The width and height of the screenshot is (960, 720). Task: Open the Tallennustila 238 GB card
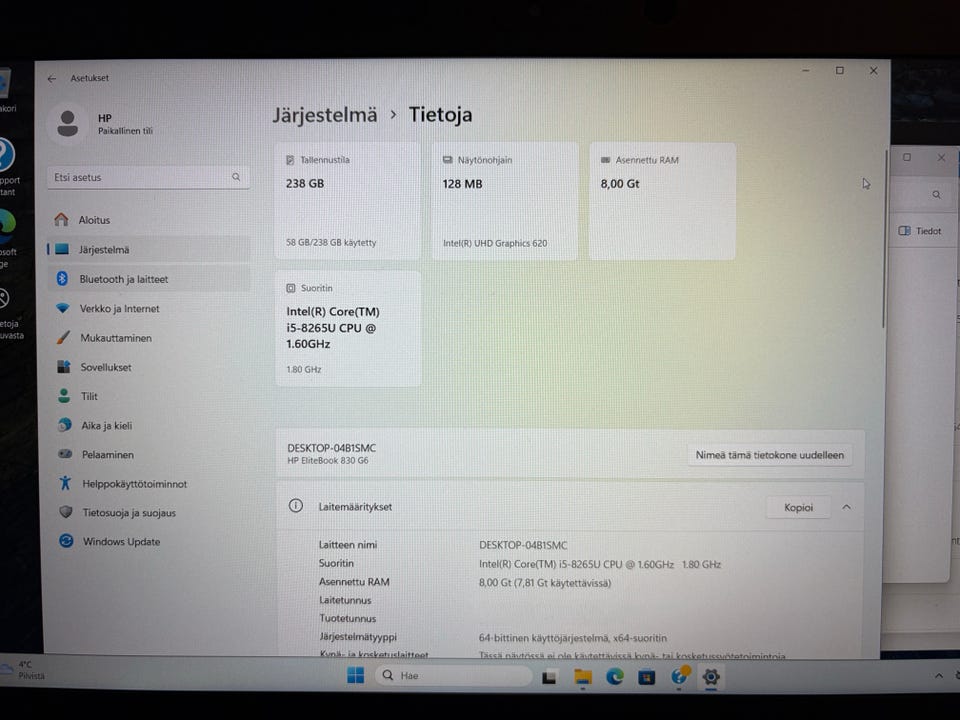348,201
